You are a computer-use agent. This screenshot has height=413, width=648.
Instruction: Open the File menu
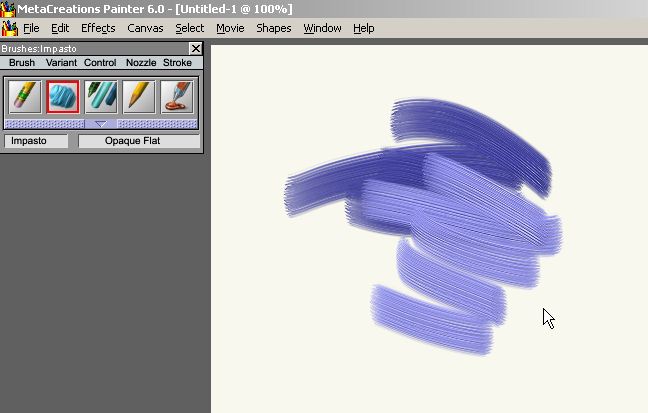point(31,28)
